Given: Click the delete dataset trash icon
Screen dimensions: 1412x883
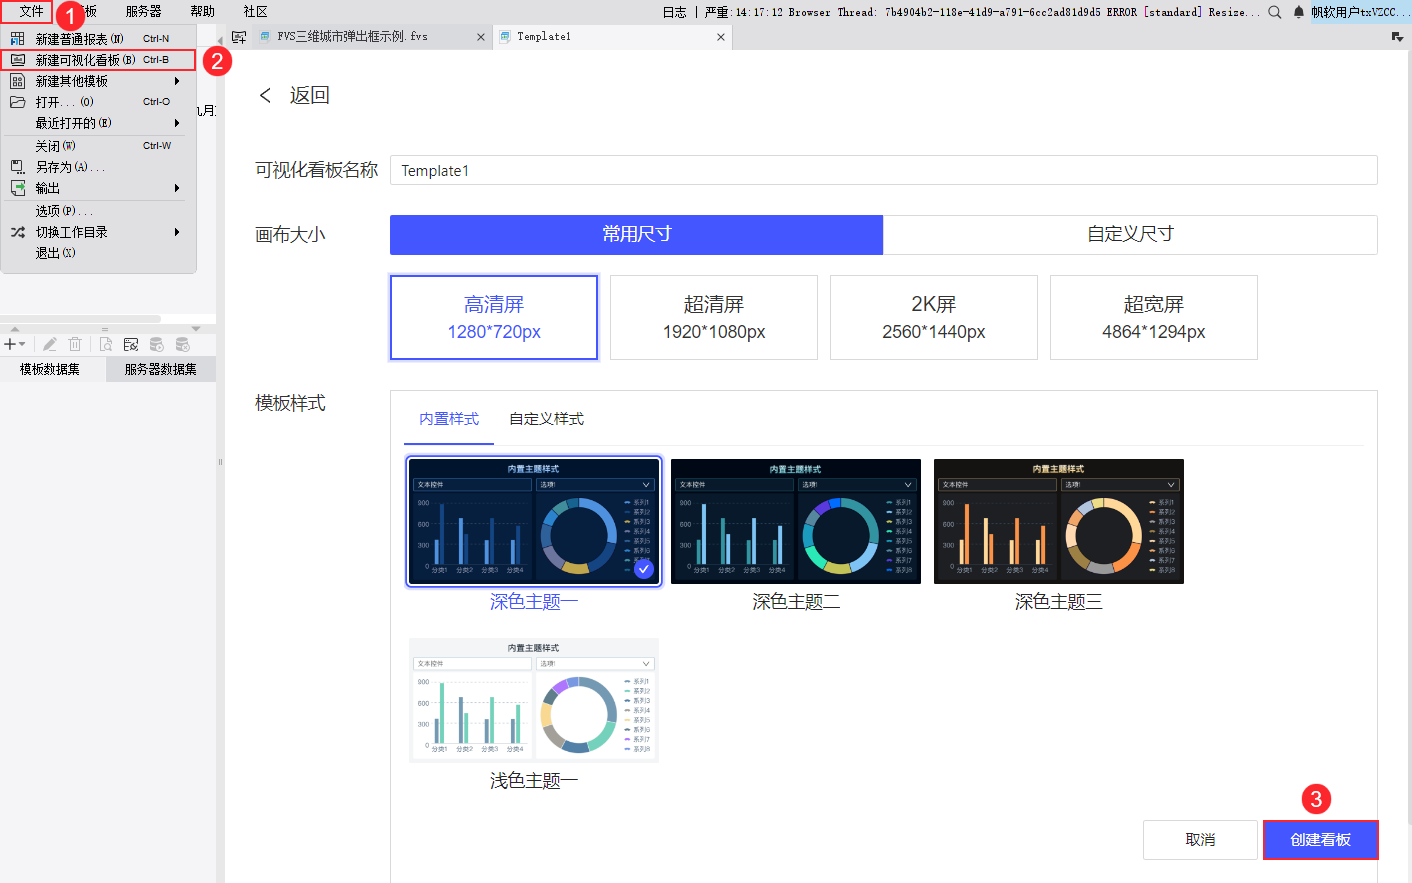Looking at the screenshot, I should (x=75, y=344).
